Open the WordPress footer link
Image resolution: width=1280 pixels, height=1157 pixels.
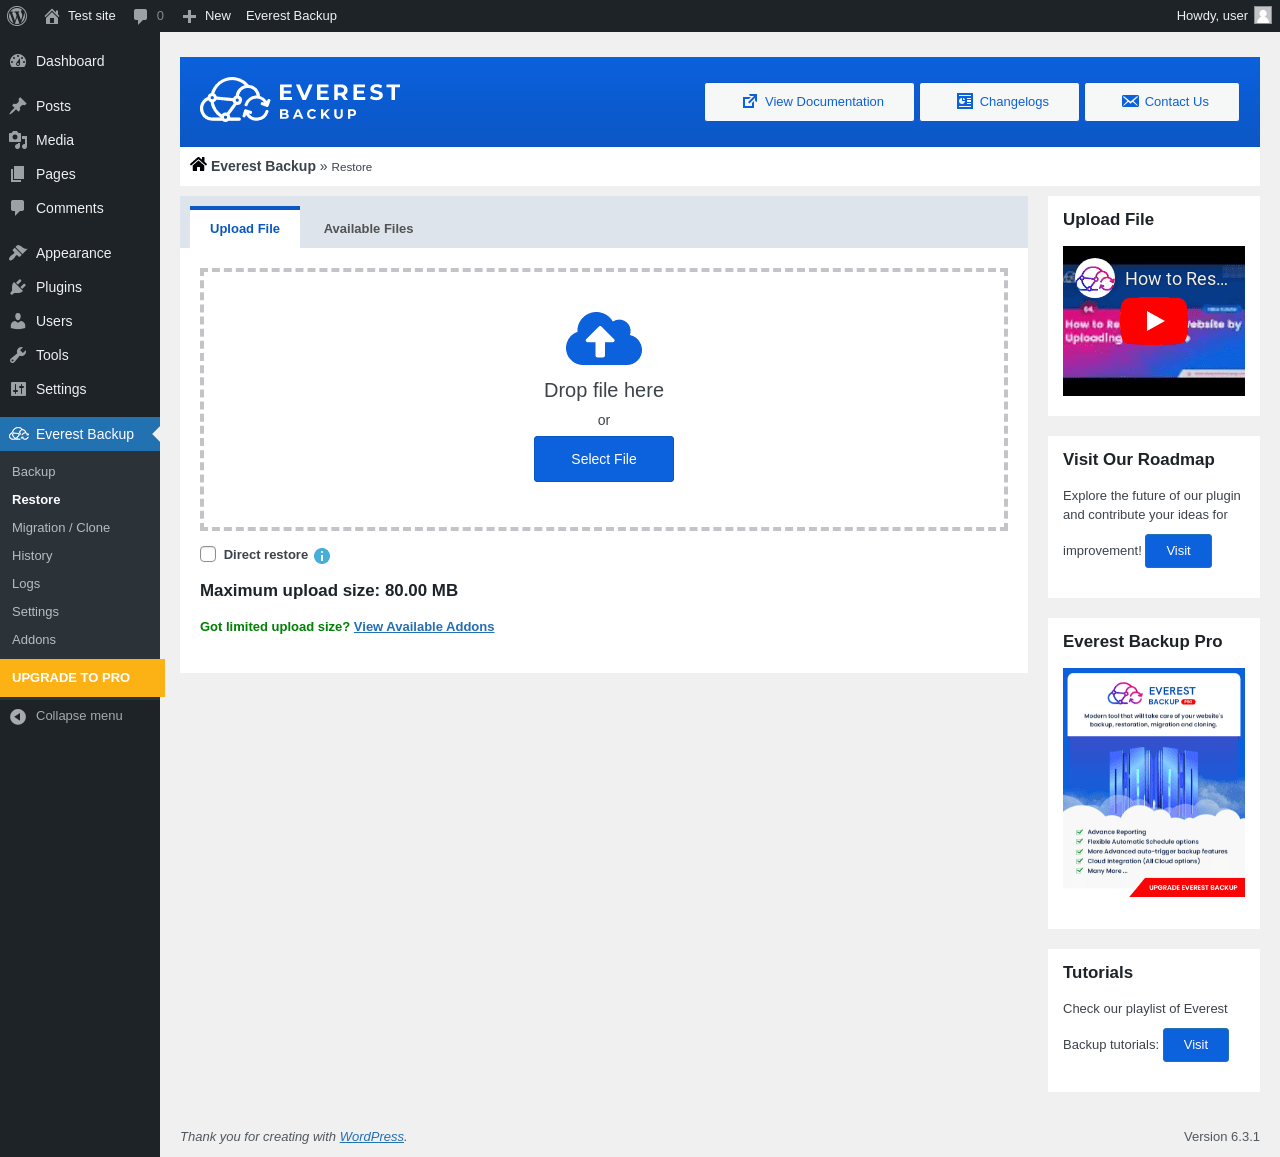[372, 1137]
